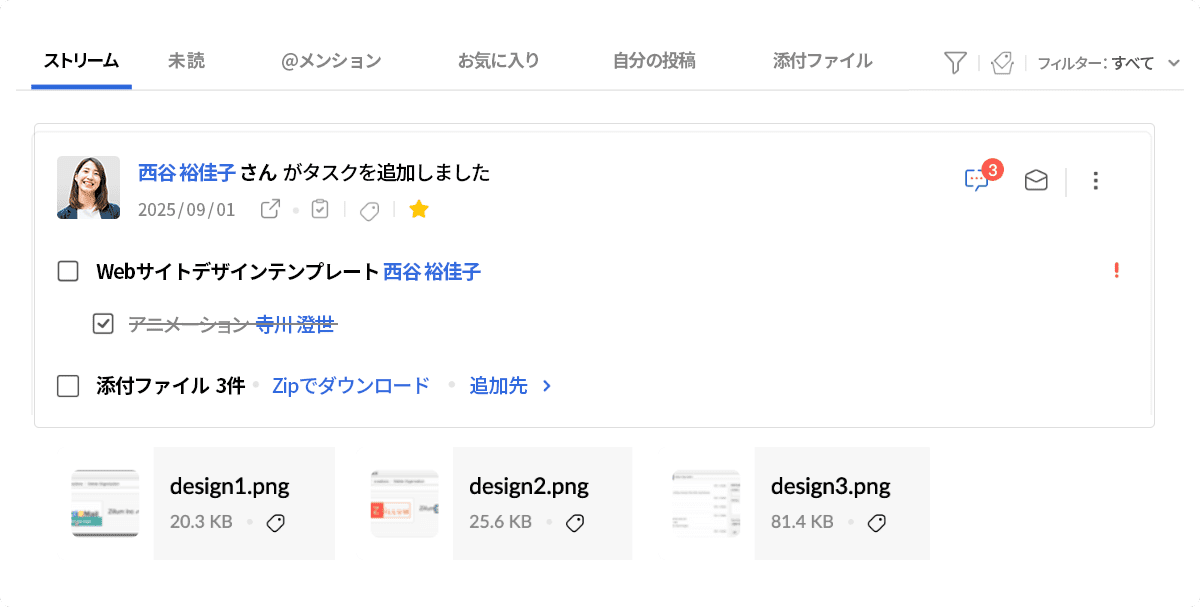Check the 添付ファイル 3件 checkbox
This screenshot has height=607, width=1200.
tap(68, 386)
